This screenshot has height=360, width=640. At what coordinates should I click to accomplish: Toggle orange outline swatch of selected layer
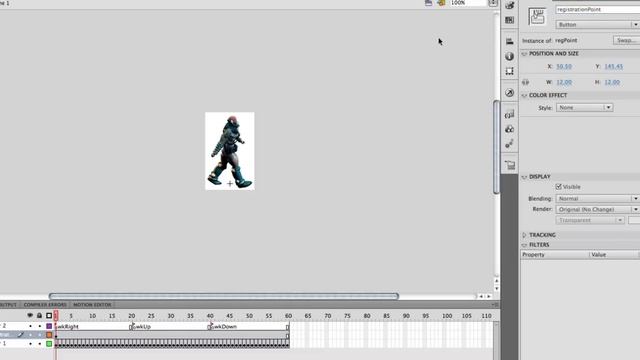point(49,335)
